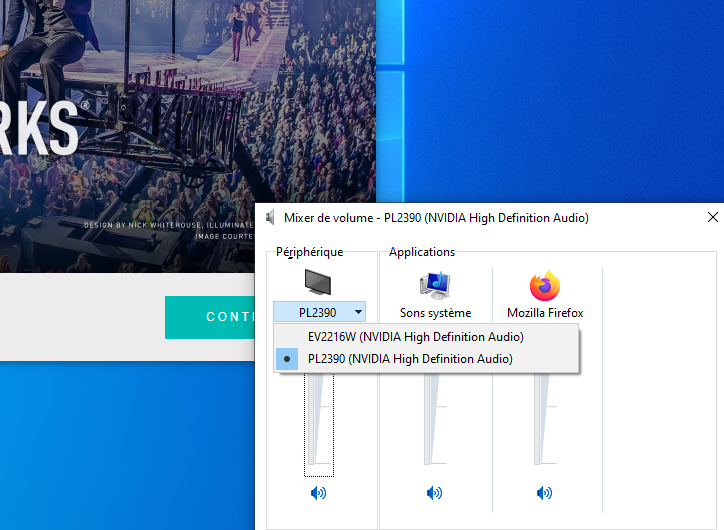The image size is (724, 530).
Task: Click the Applications group label
Action: (422, 252)
